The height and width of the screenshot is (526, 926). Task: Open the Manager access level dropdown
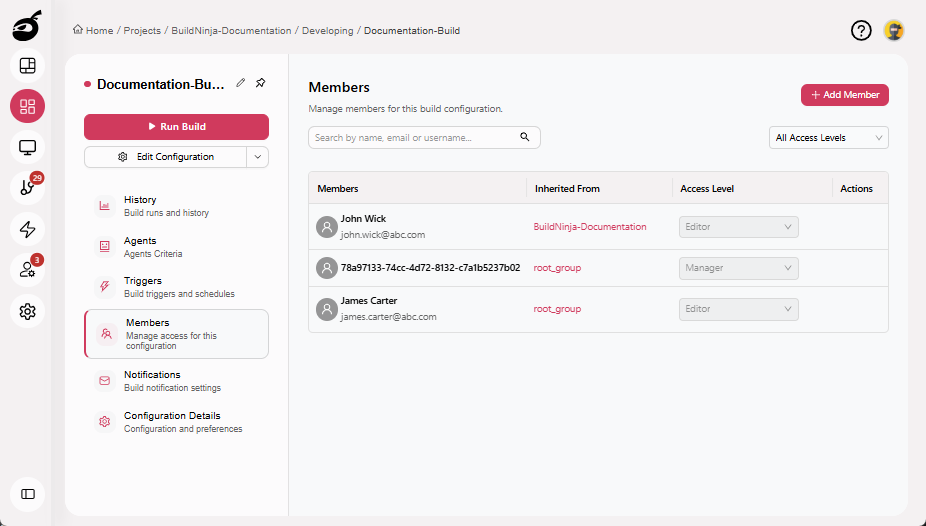click(x=739, y=268)
